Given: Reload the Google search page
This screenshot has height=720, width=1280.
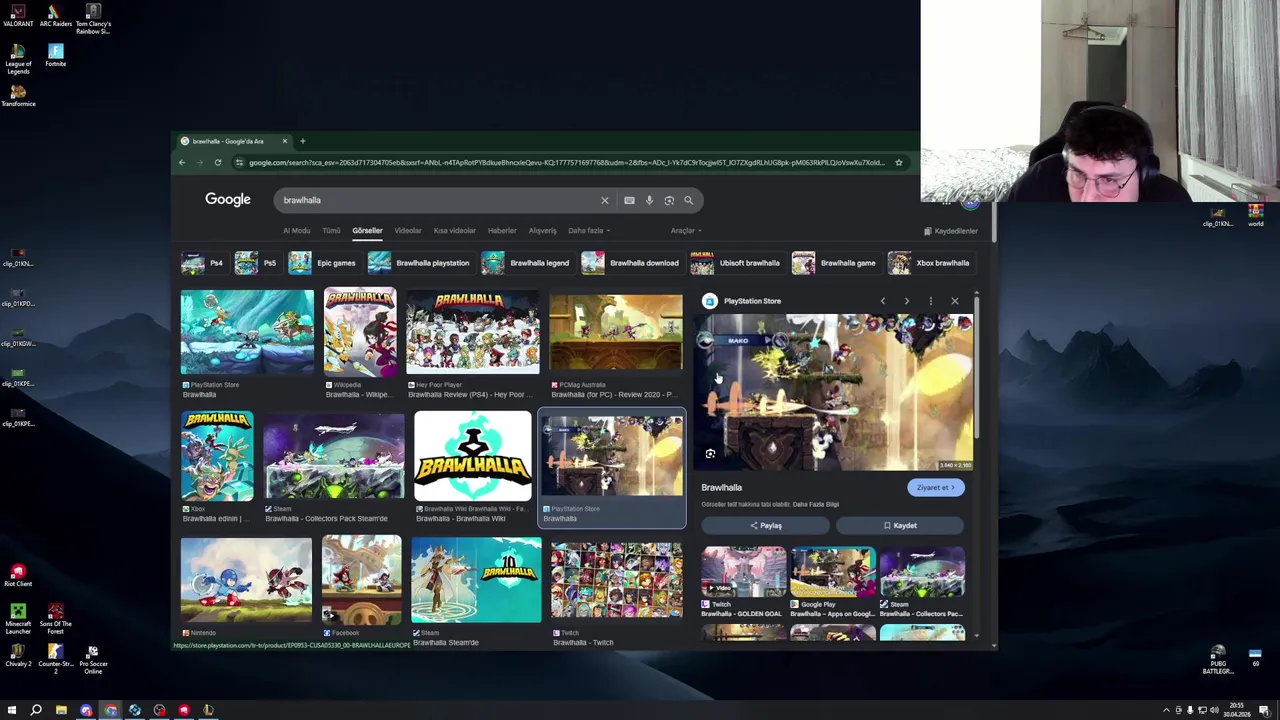Looking at the screenshot, I should pyautogui.click(x=217, y=162).
